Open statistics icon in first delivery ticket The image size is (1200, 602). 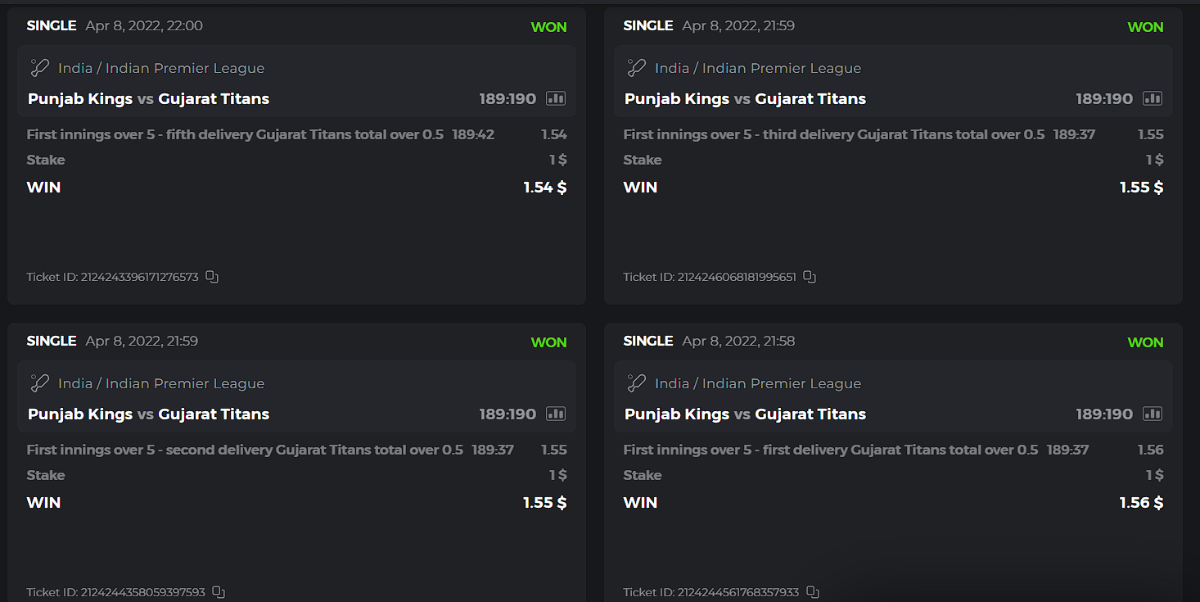tap(1153, 414)
